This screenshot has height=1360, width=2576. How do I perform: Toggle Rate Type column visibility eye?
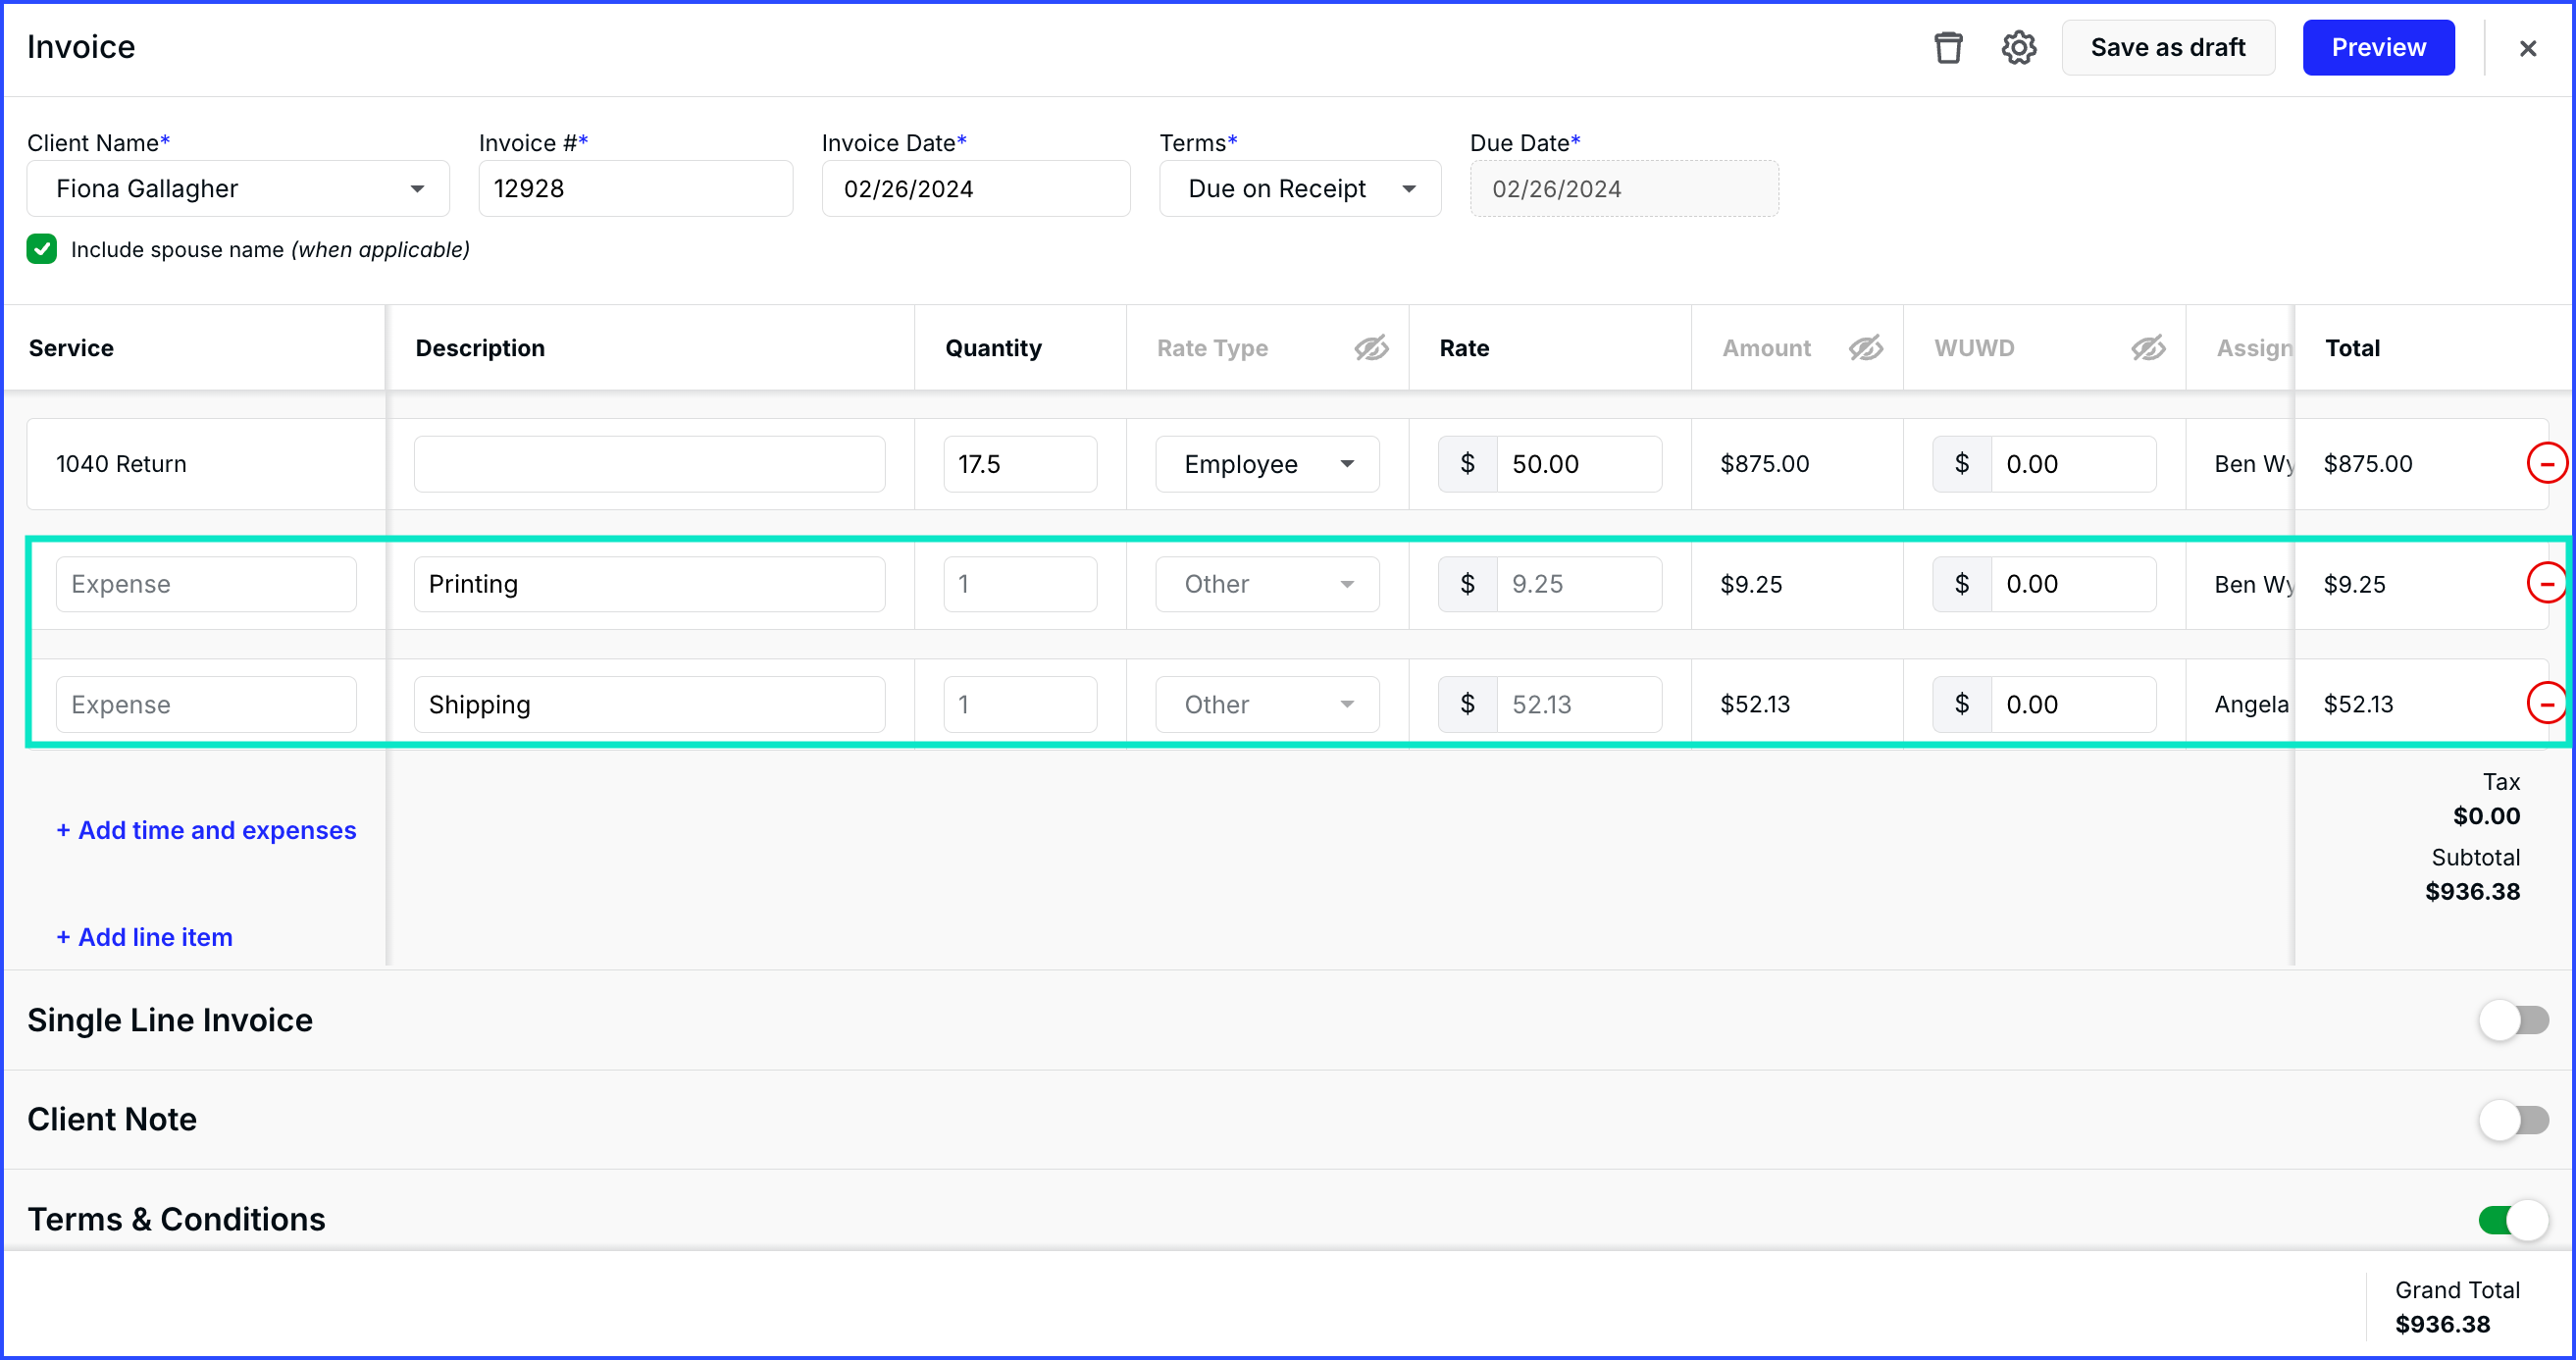(x=1371, y=348)
